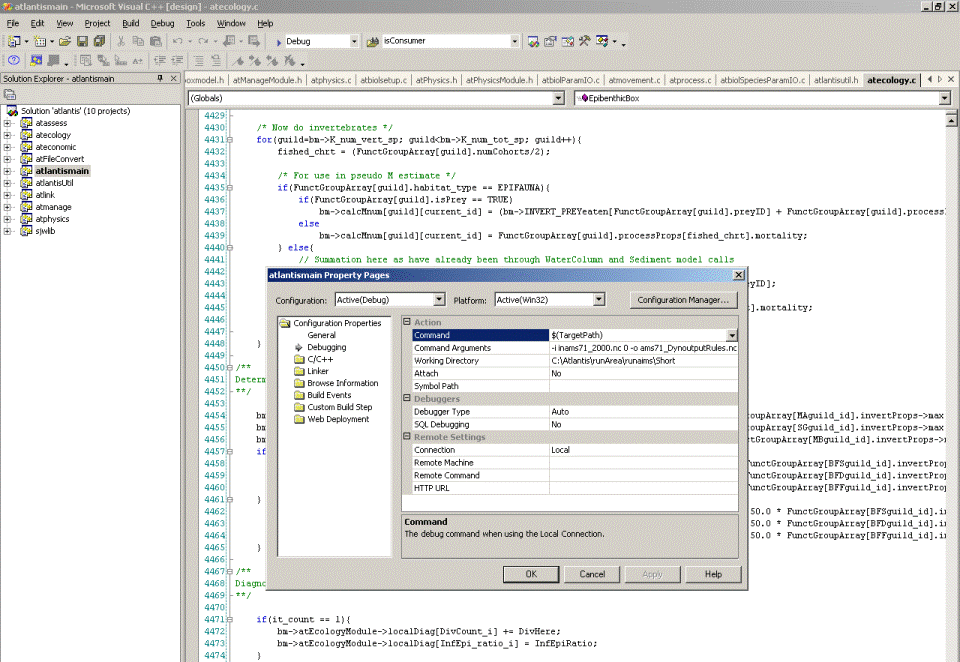Open the C/C++ folder in Property Pages

pos(319,359)
